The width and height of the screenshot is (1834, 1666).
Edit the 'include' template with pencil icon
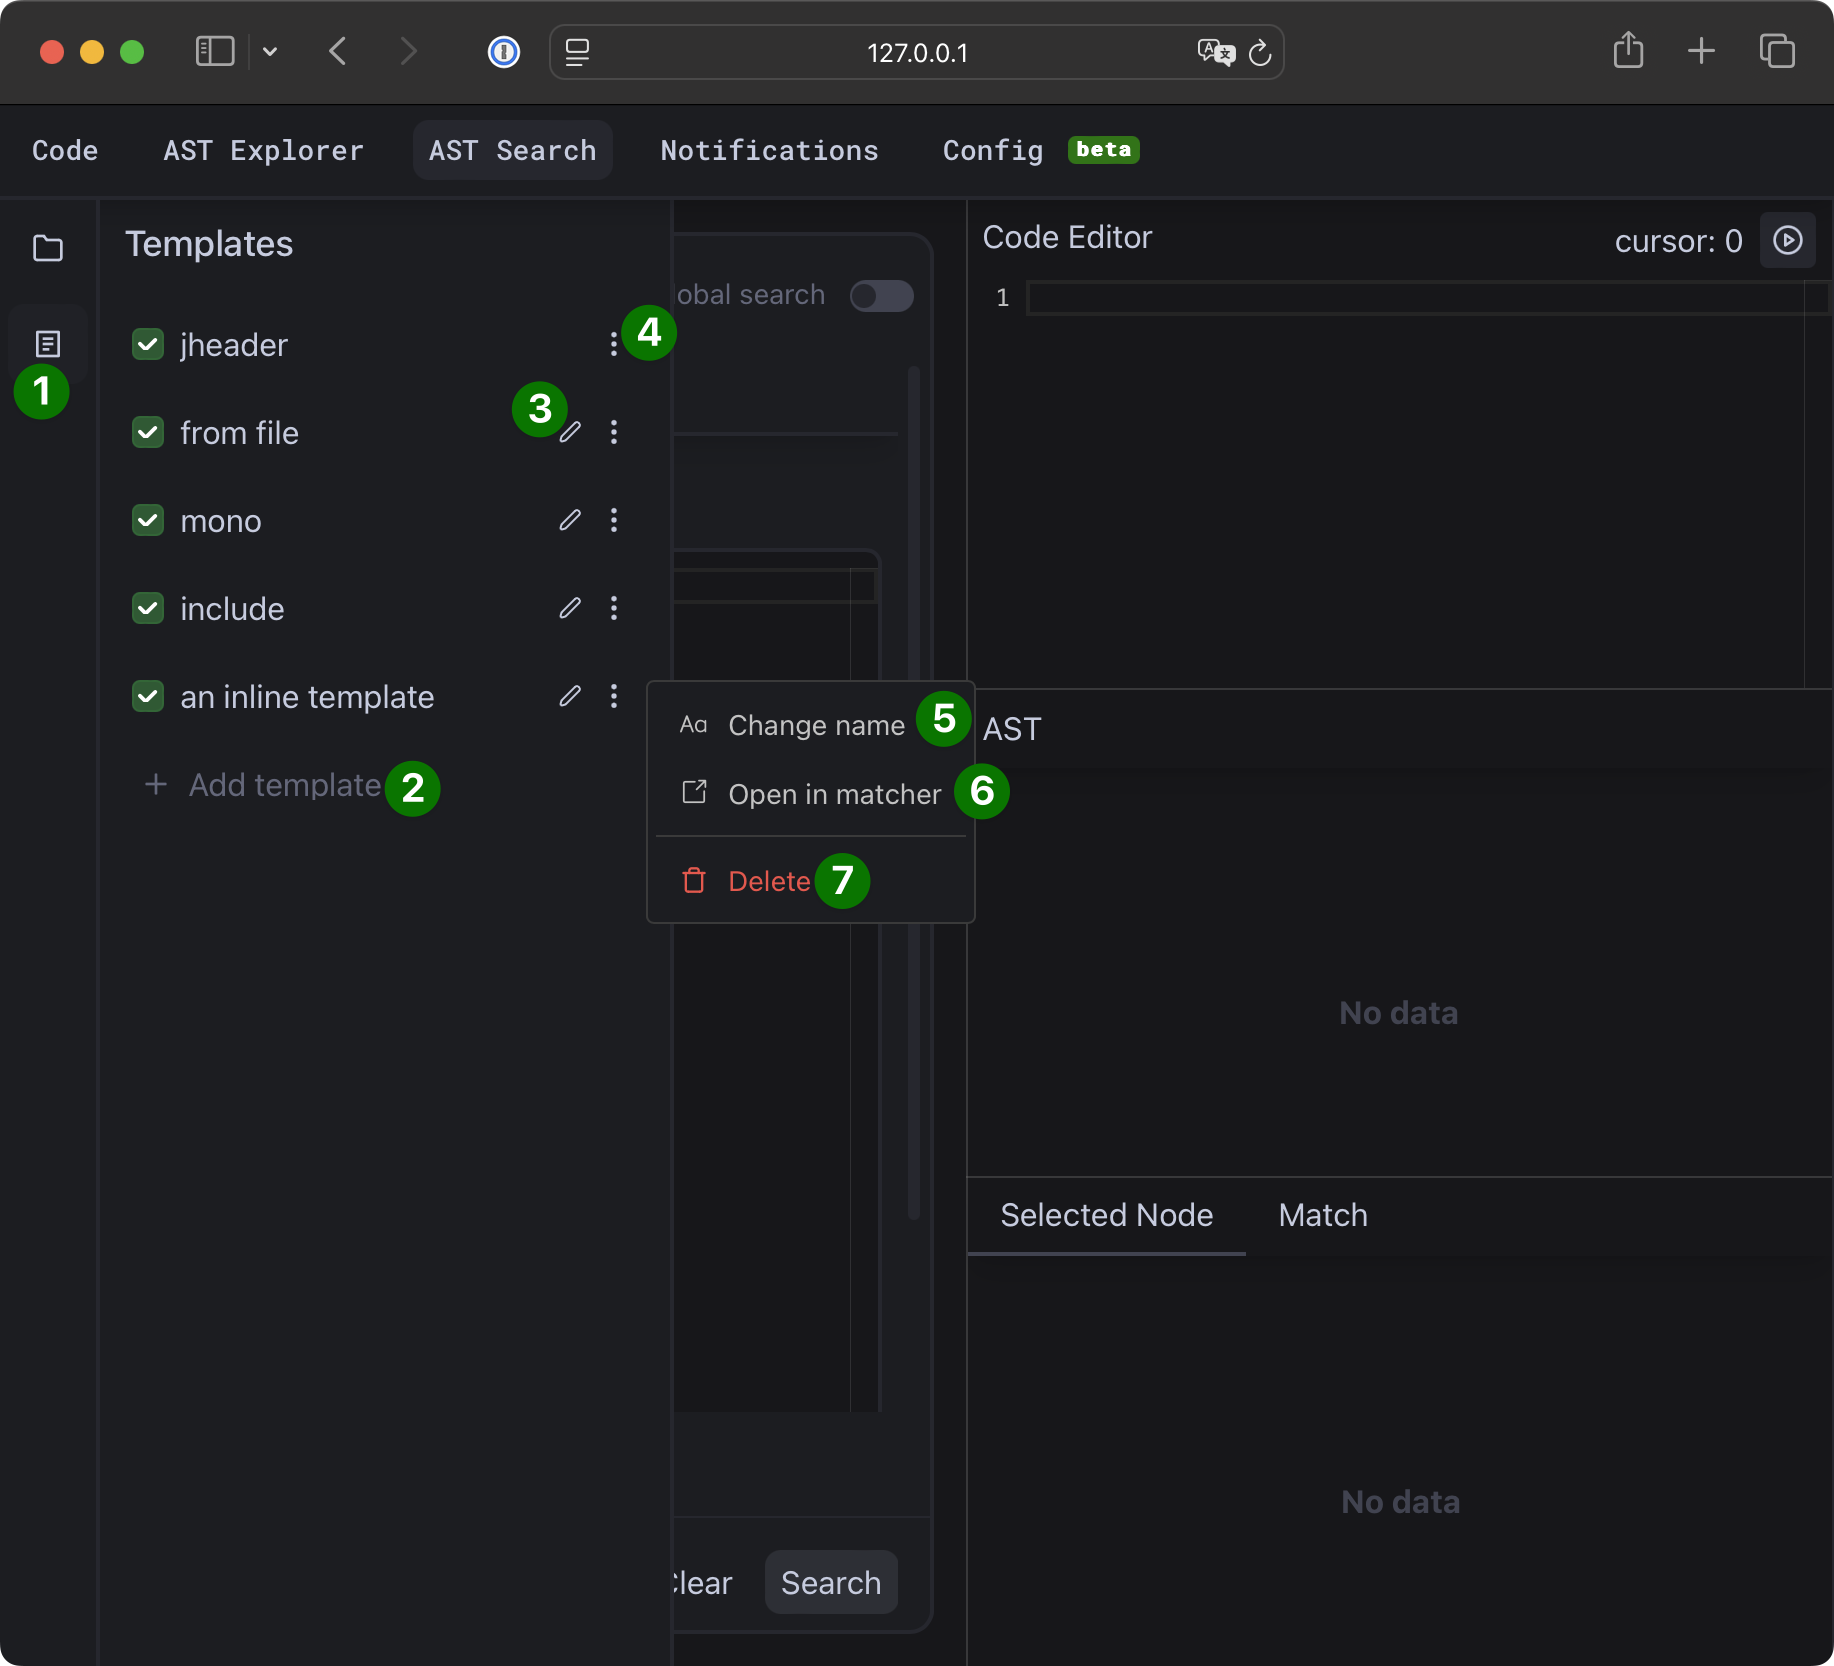570,608
